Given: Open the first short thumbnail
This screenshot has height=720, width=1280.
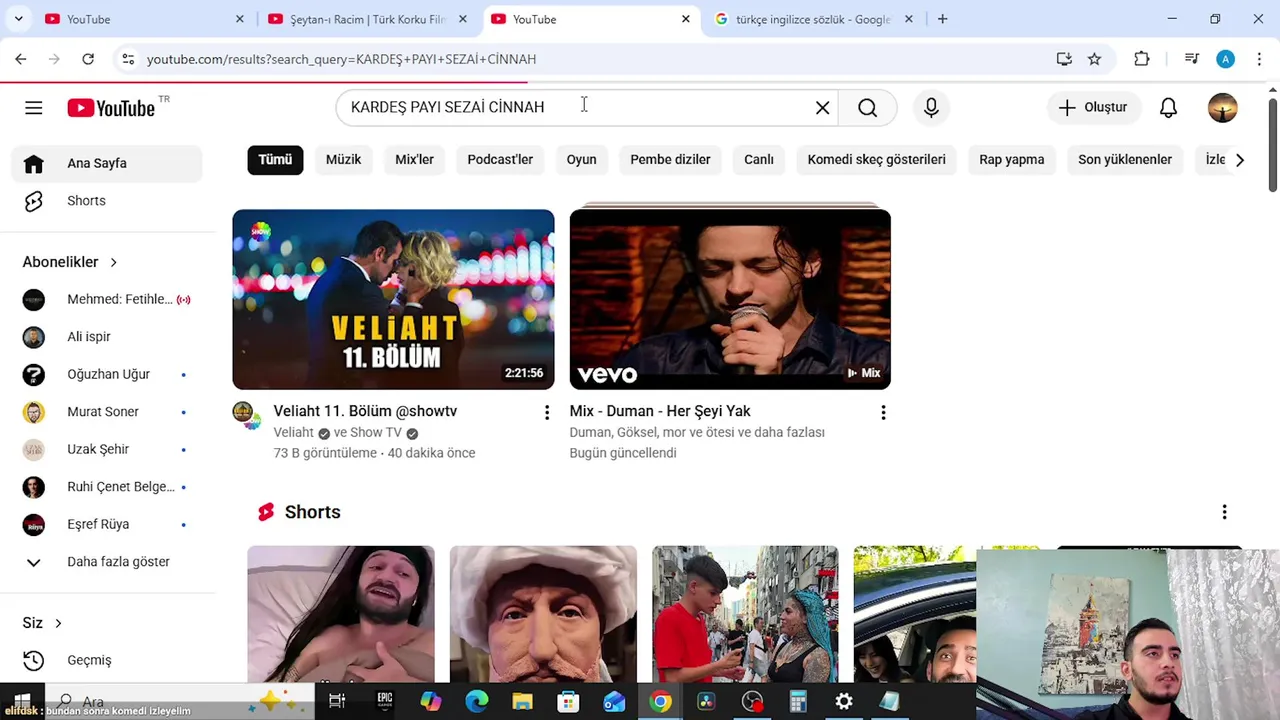Looking at the screenshot, I should (341, 614).
